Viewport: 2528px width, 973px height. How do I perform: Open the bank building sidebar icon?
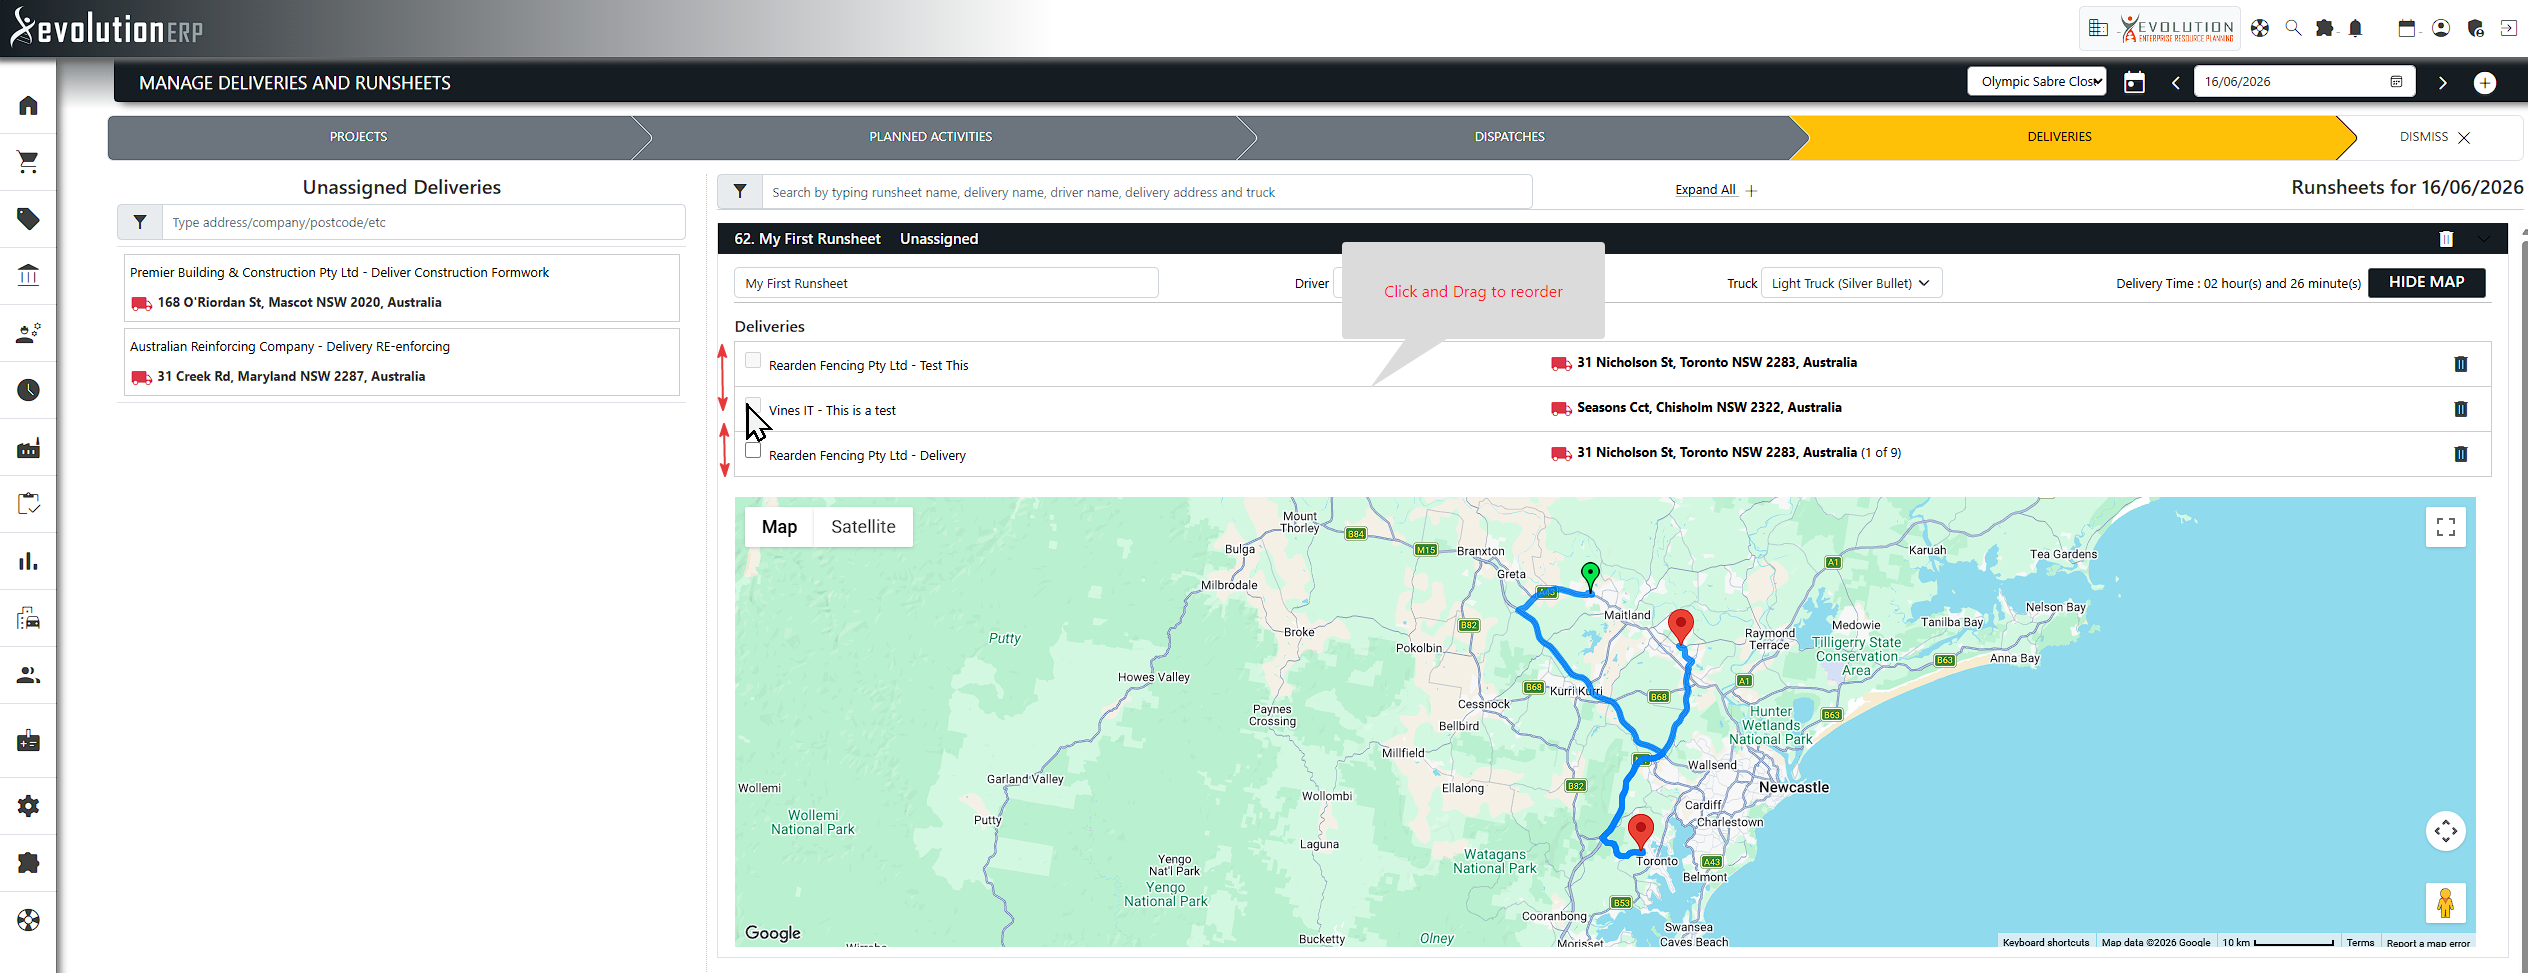pos(28,276)
